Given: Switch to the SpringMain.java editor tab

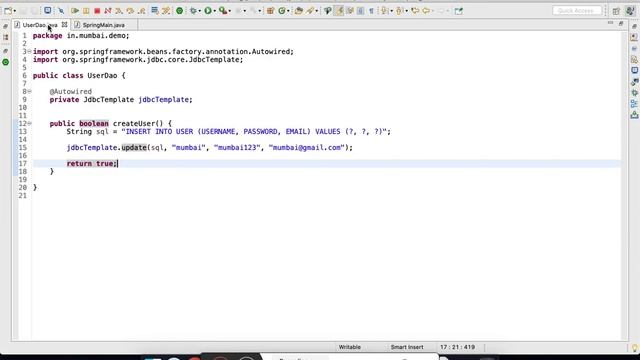Looking at the screenshot, I should (x=103, y=25).
